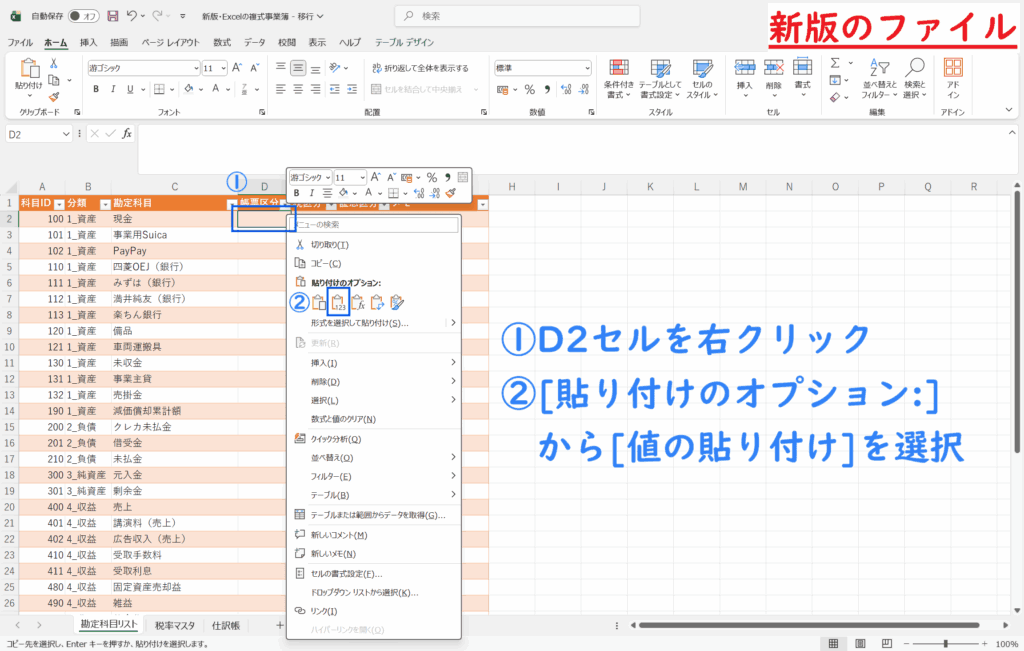This screenshot has width=1024, height=651.
Task: Switch to 仕訳帳 sheet tab
Action: (225, 625)
